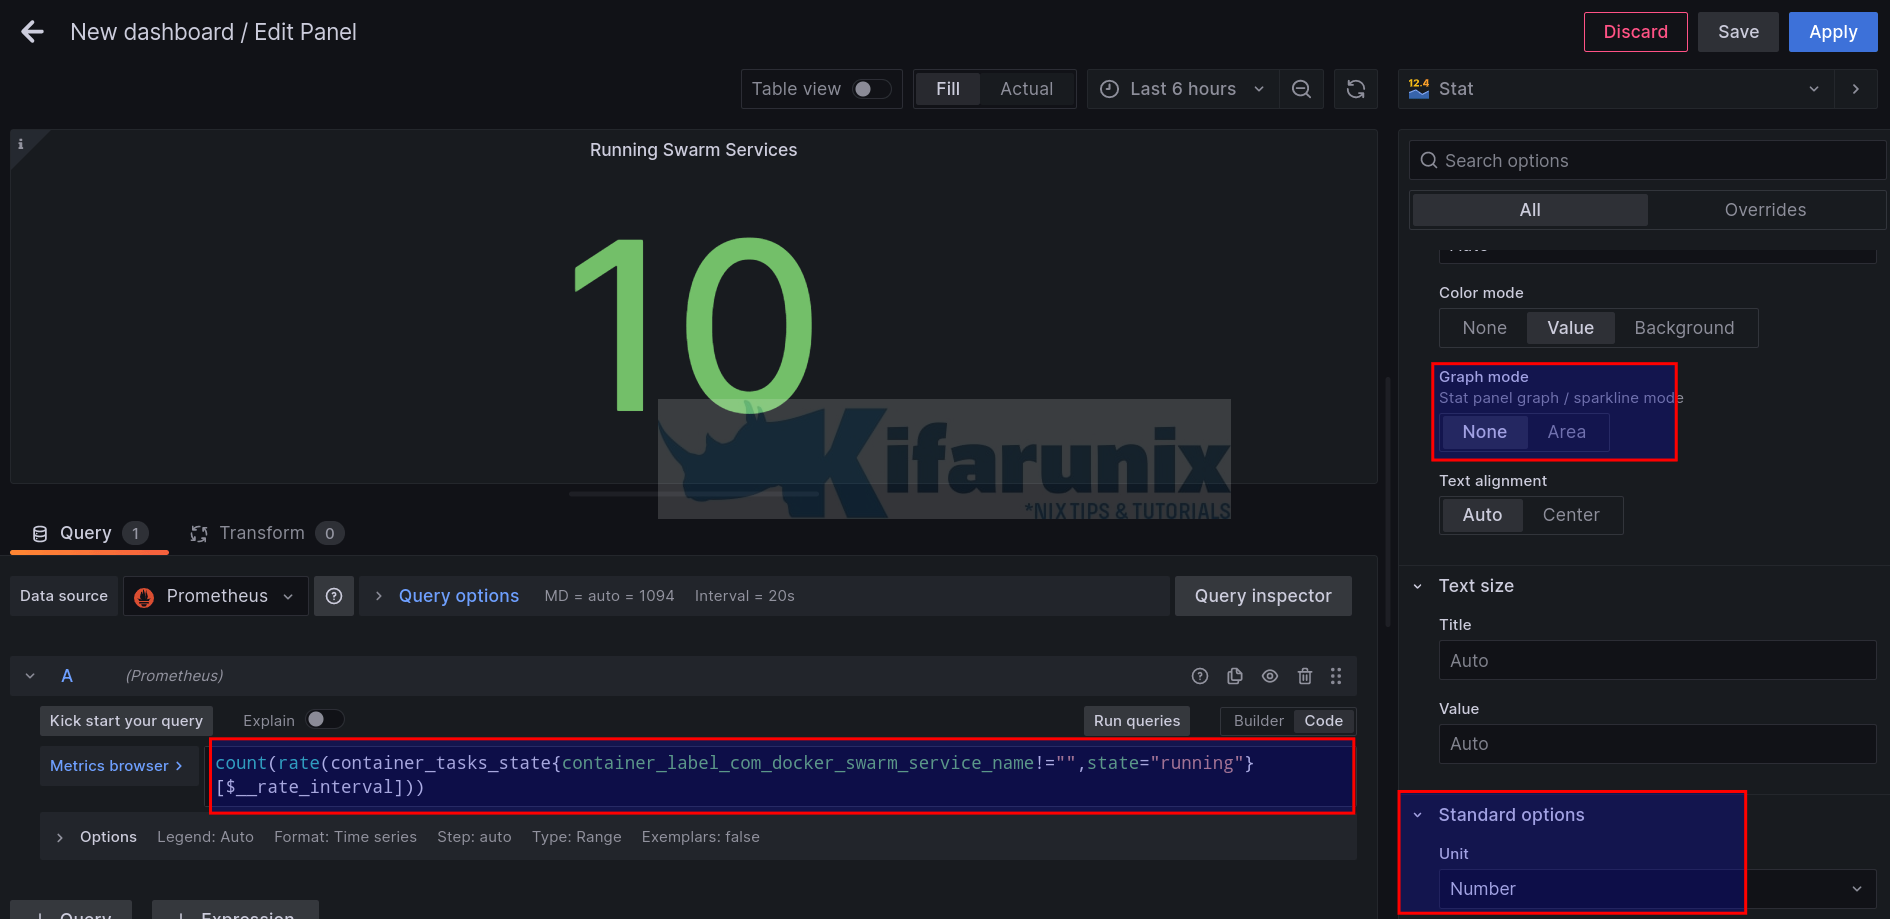Switch to the Overrides tab

coord(1765,210)
